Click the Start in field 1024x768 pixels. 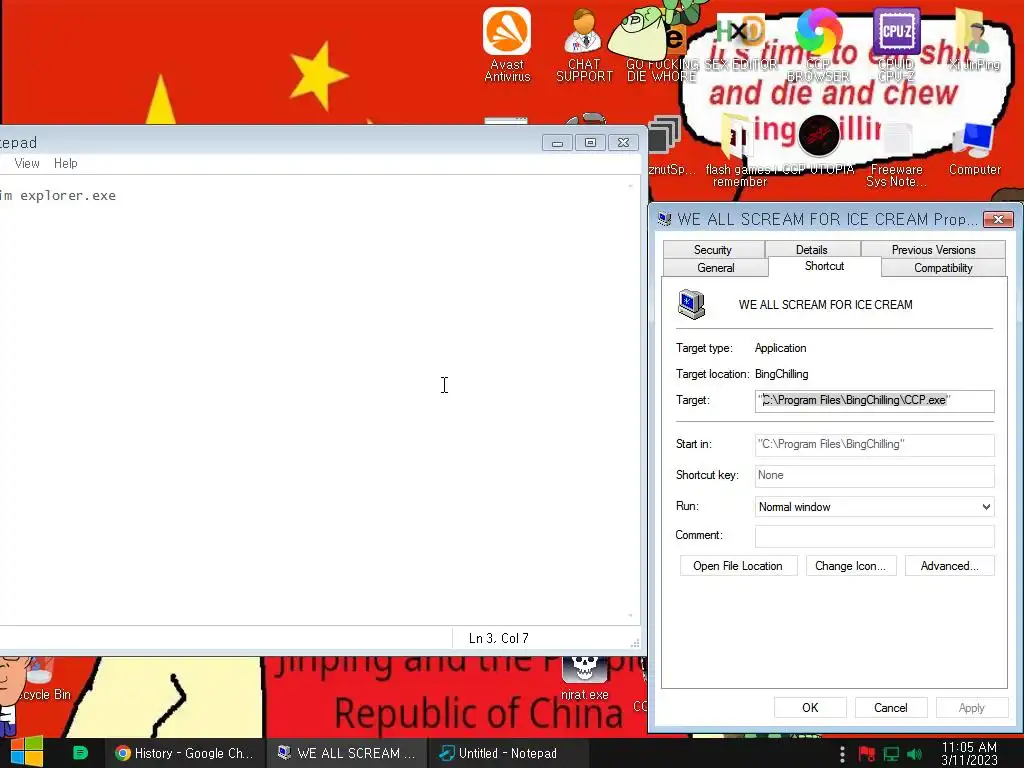(874, 444)
